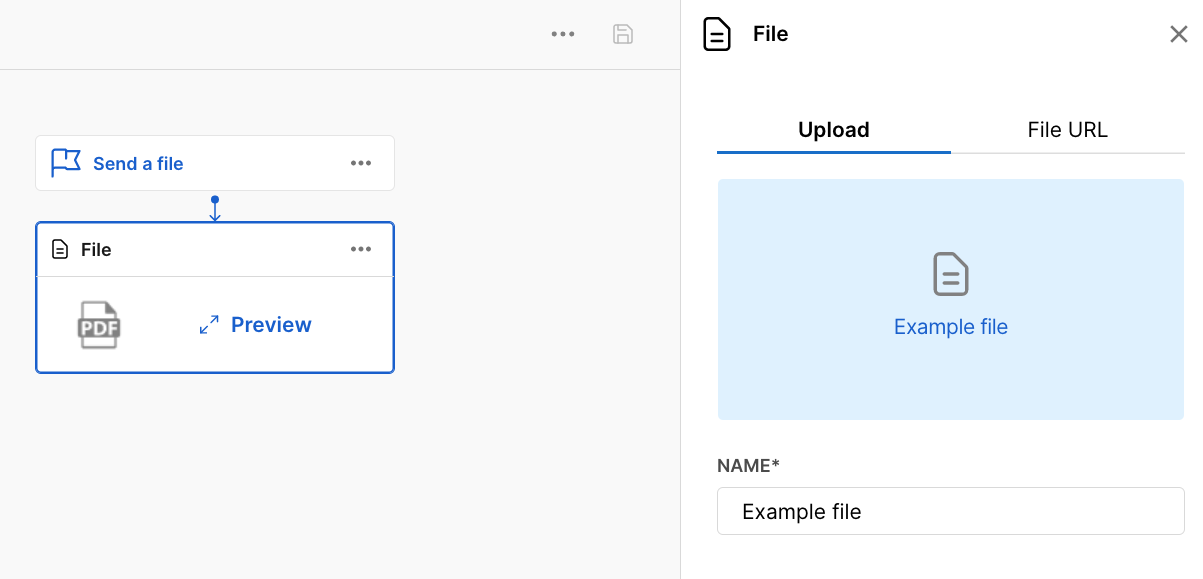Click the flag icon on the trigger node
1203x579 pixels.
[x=66, y=163]
